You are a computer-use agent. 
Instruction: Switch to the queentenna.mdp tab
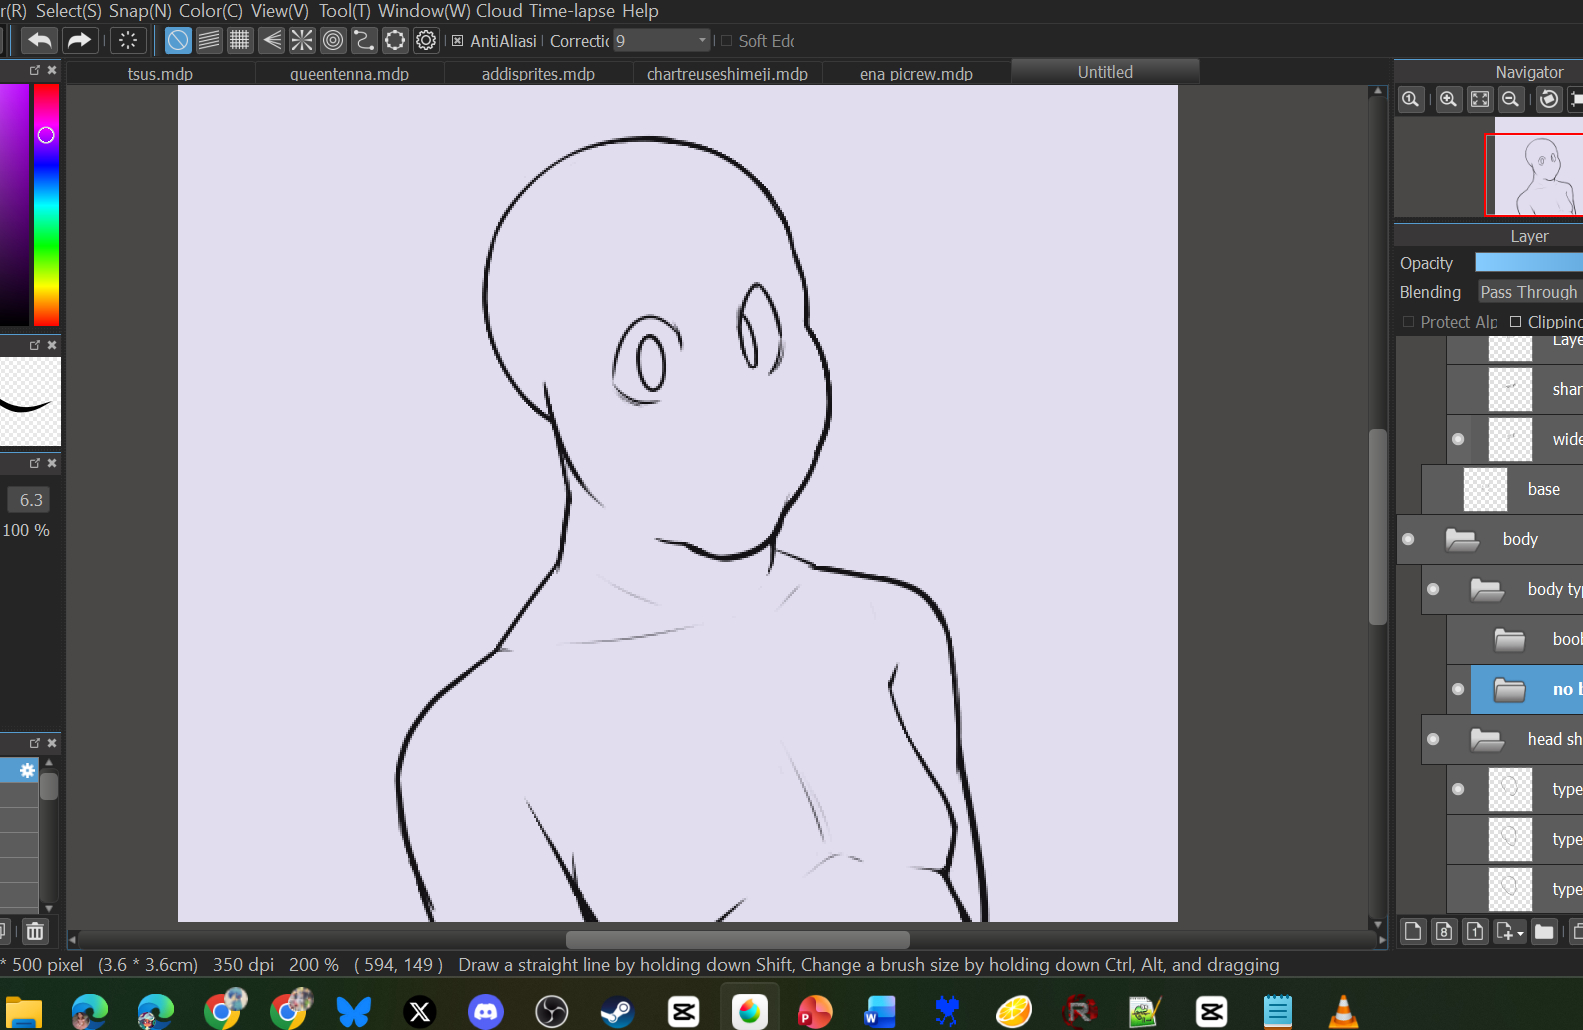pos(349,74)
